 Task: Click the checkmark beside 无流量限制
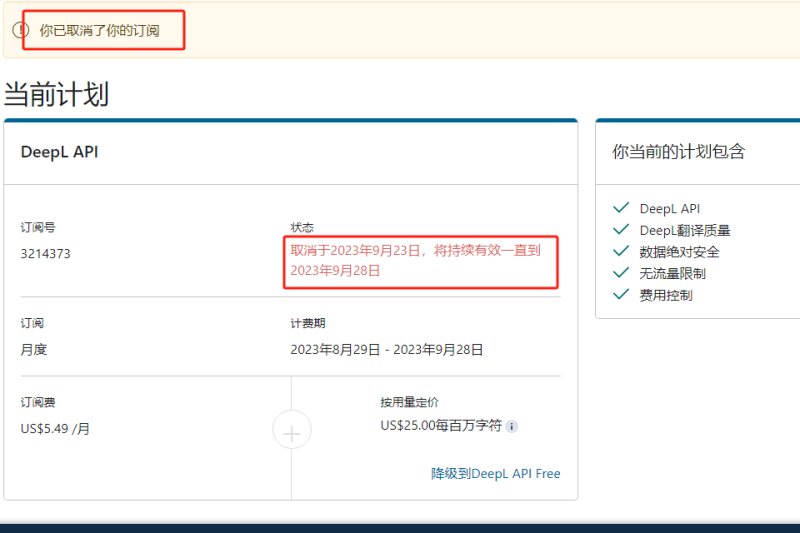(621, 273)
